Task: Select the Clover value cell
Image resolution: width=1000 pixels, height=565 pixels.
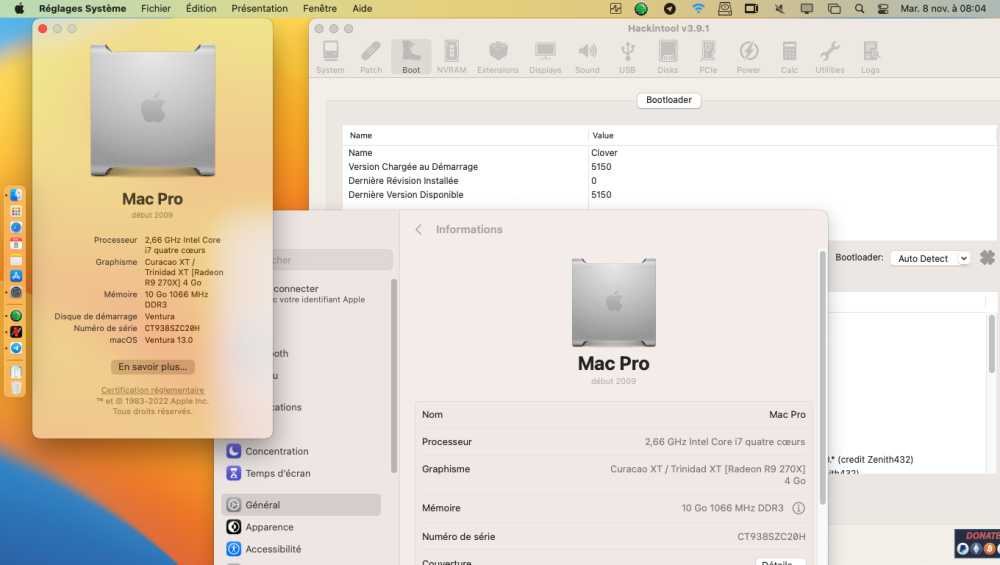Action: click(x=604, y=153)
